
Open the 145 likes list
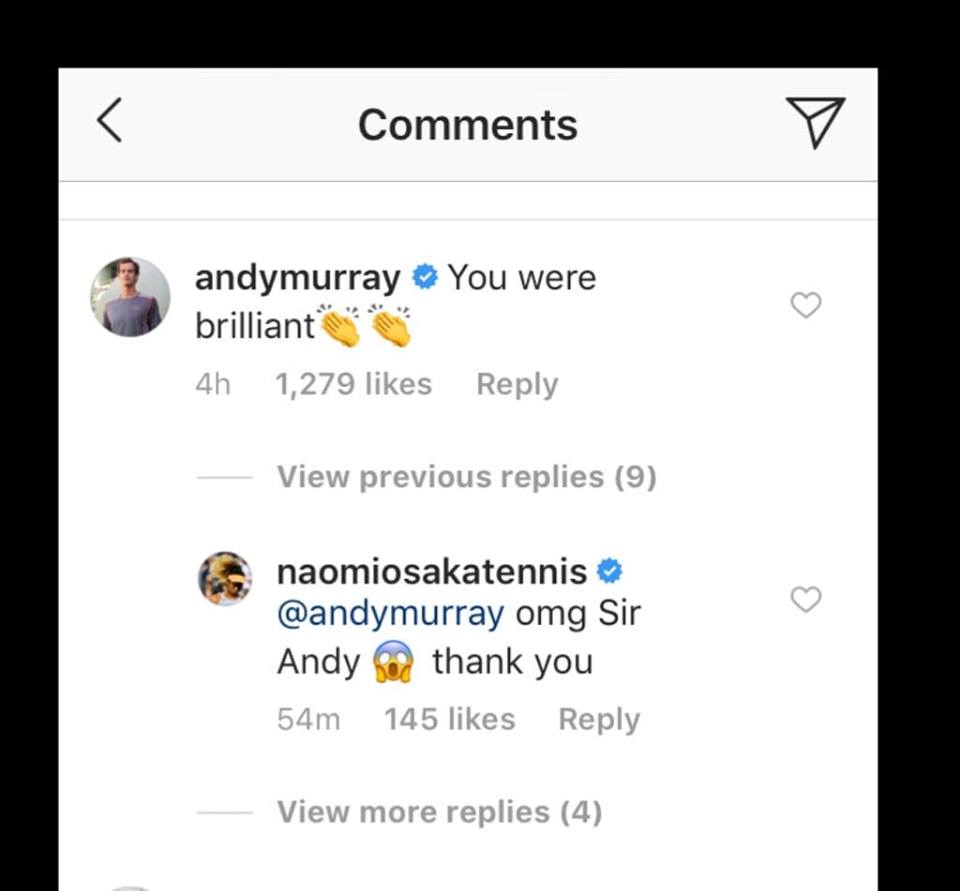tap(449, 719)
